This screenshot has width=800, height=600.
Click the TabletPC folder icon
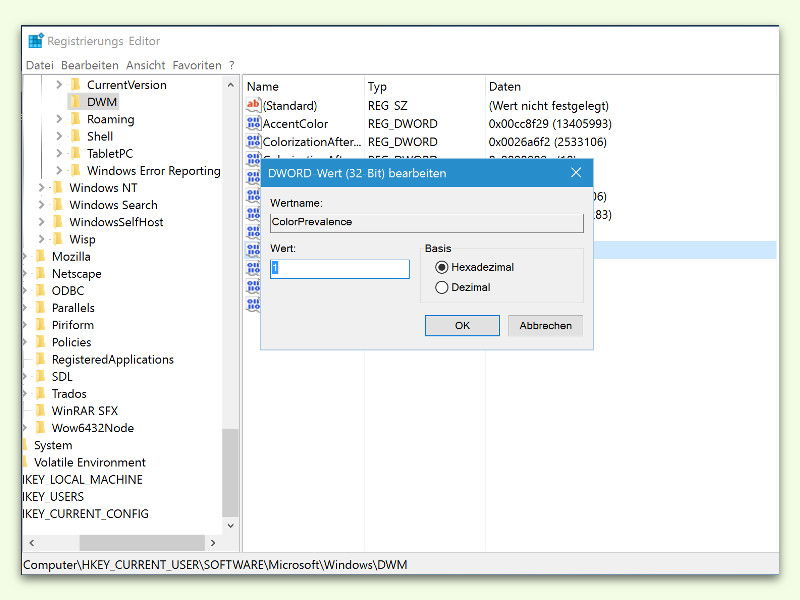(x=76, y=153)
